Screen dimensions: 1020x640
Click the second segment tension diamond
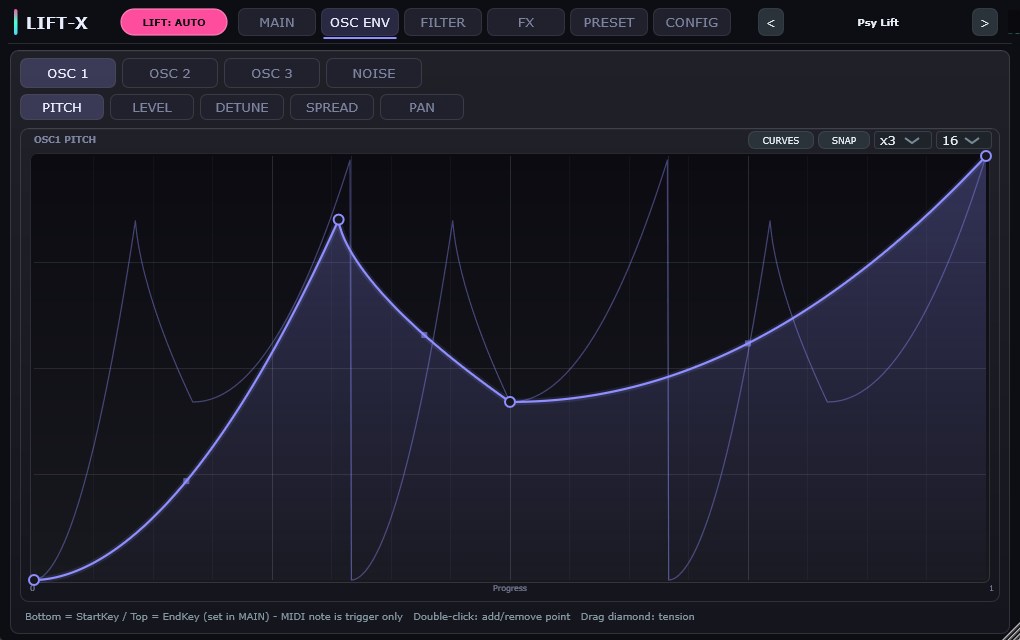(x=424, y=335)
